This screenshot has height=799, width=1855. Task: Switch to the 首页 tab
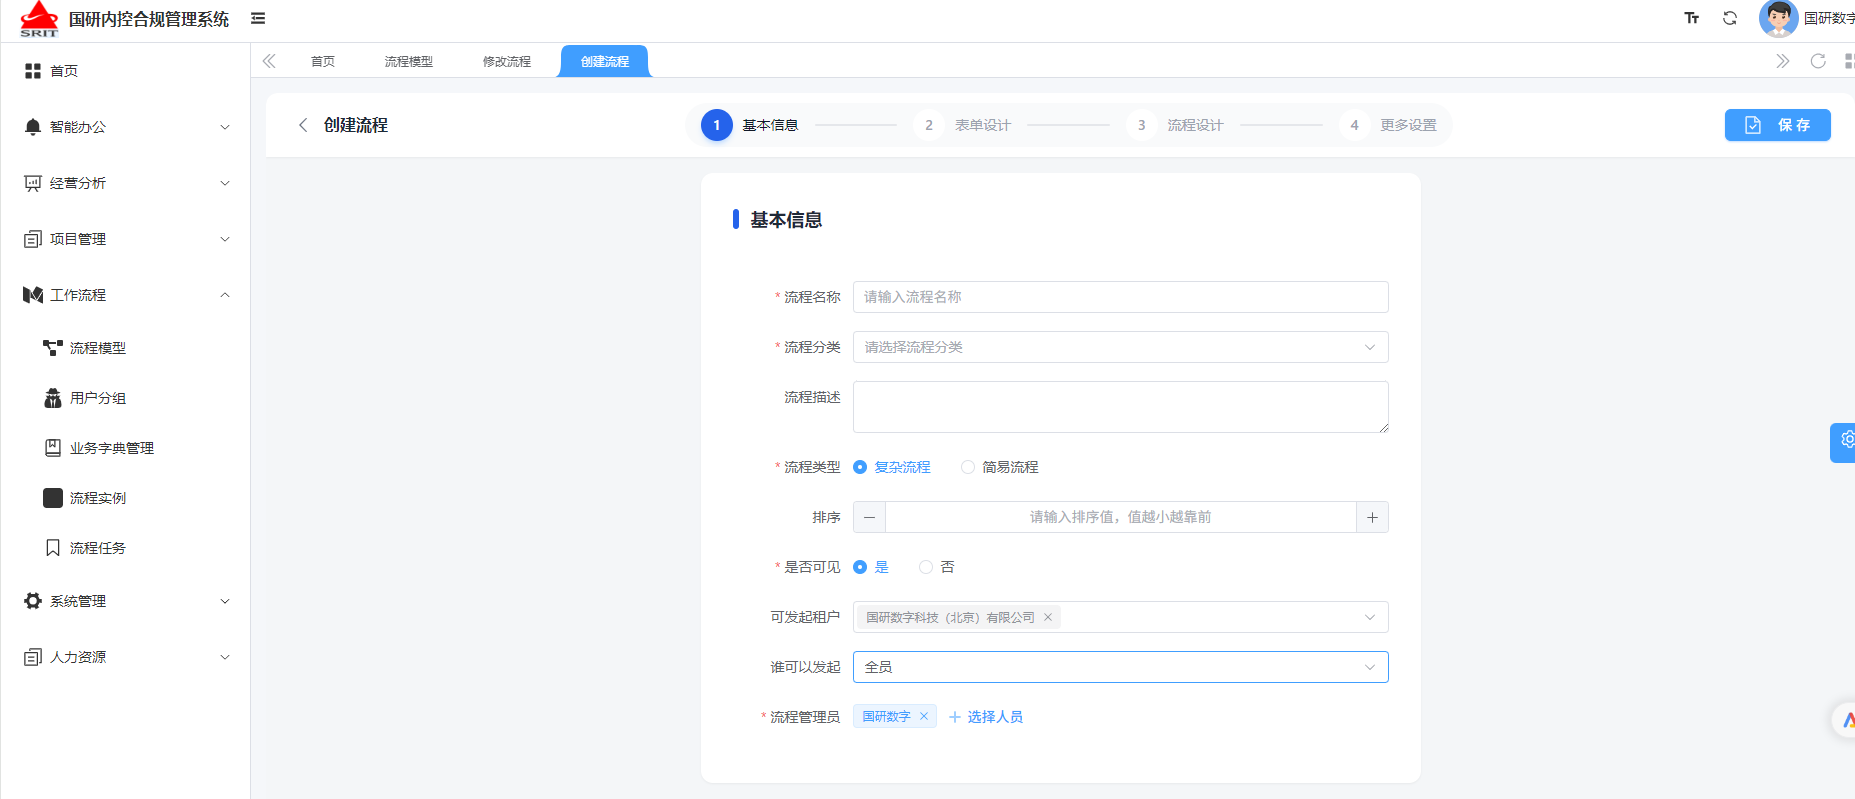tap(323, 62)
